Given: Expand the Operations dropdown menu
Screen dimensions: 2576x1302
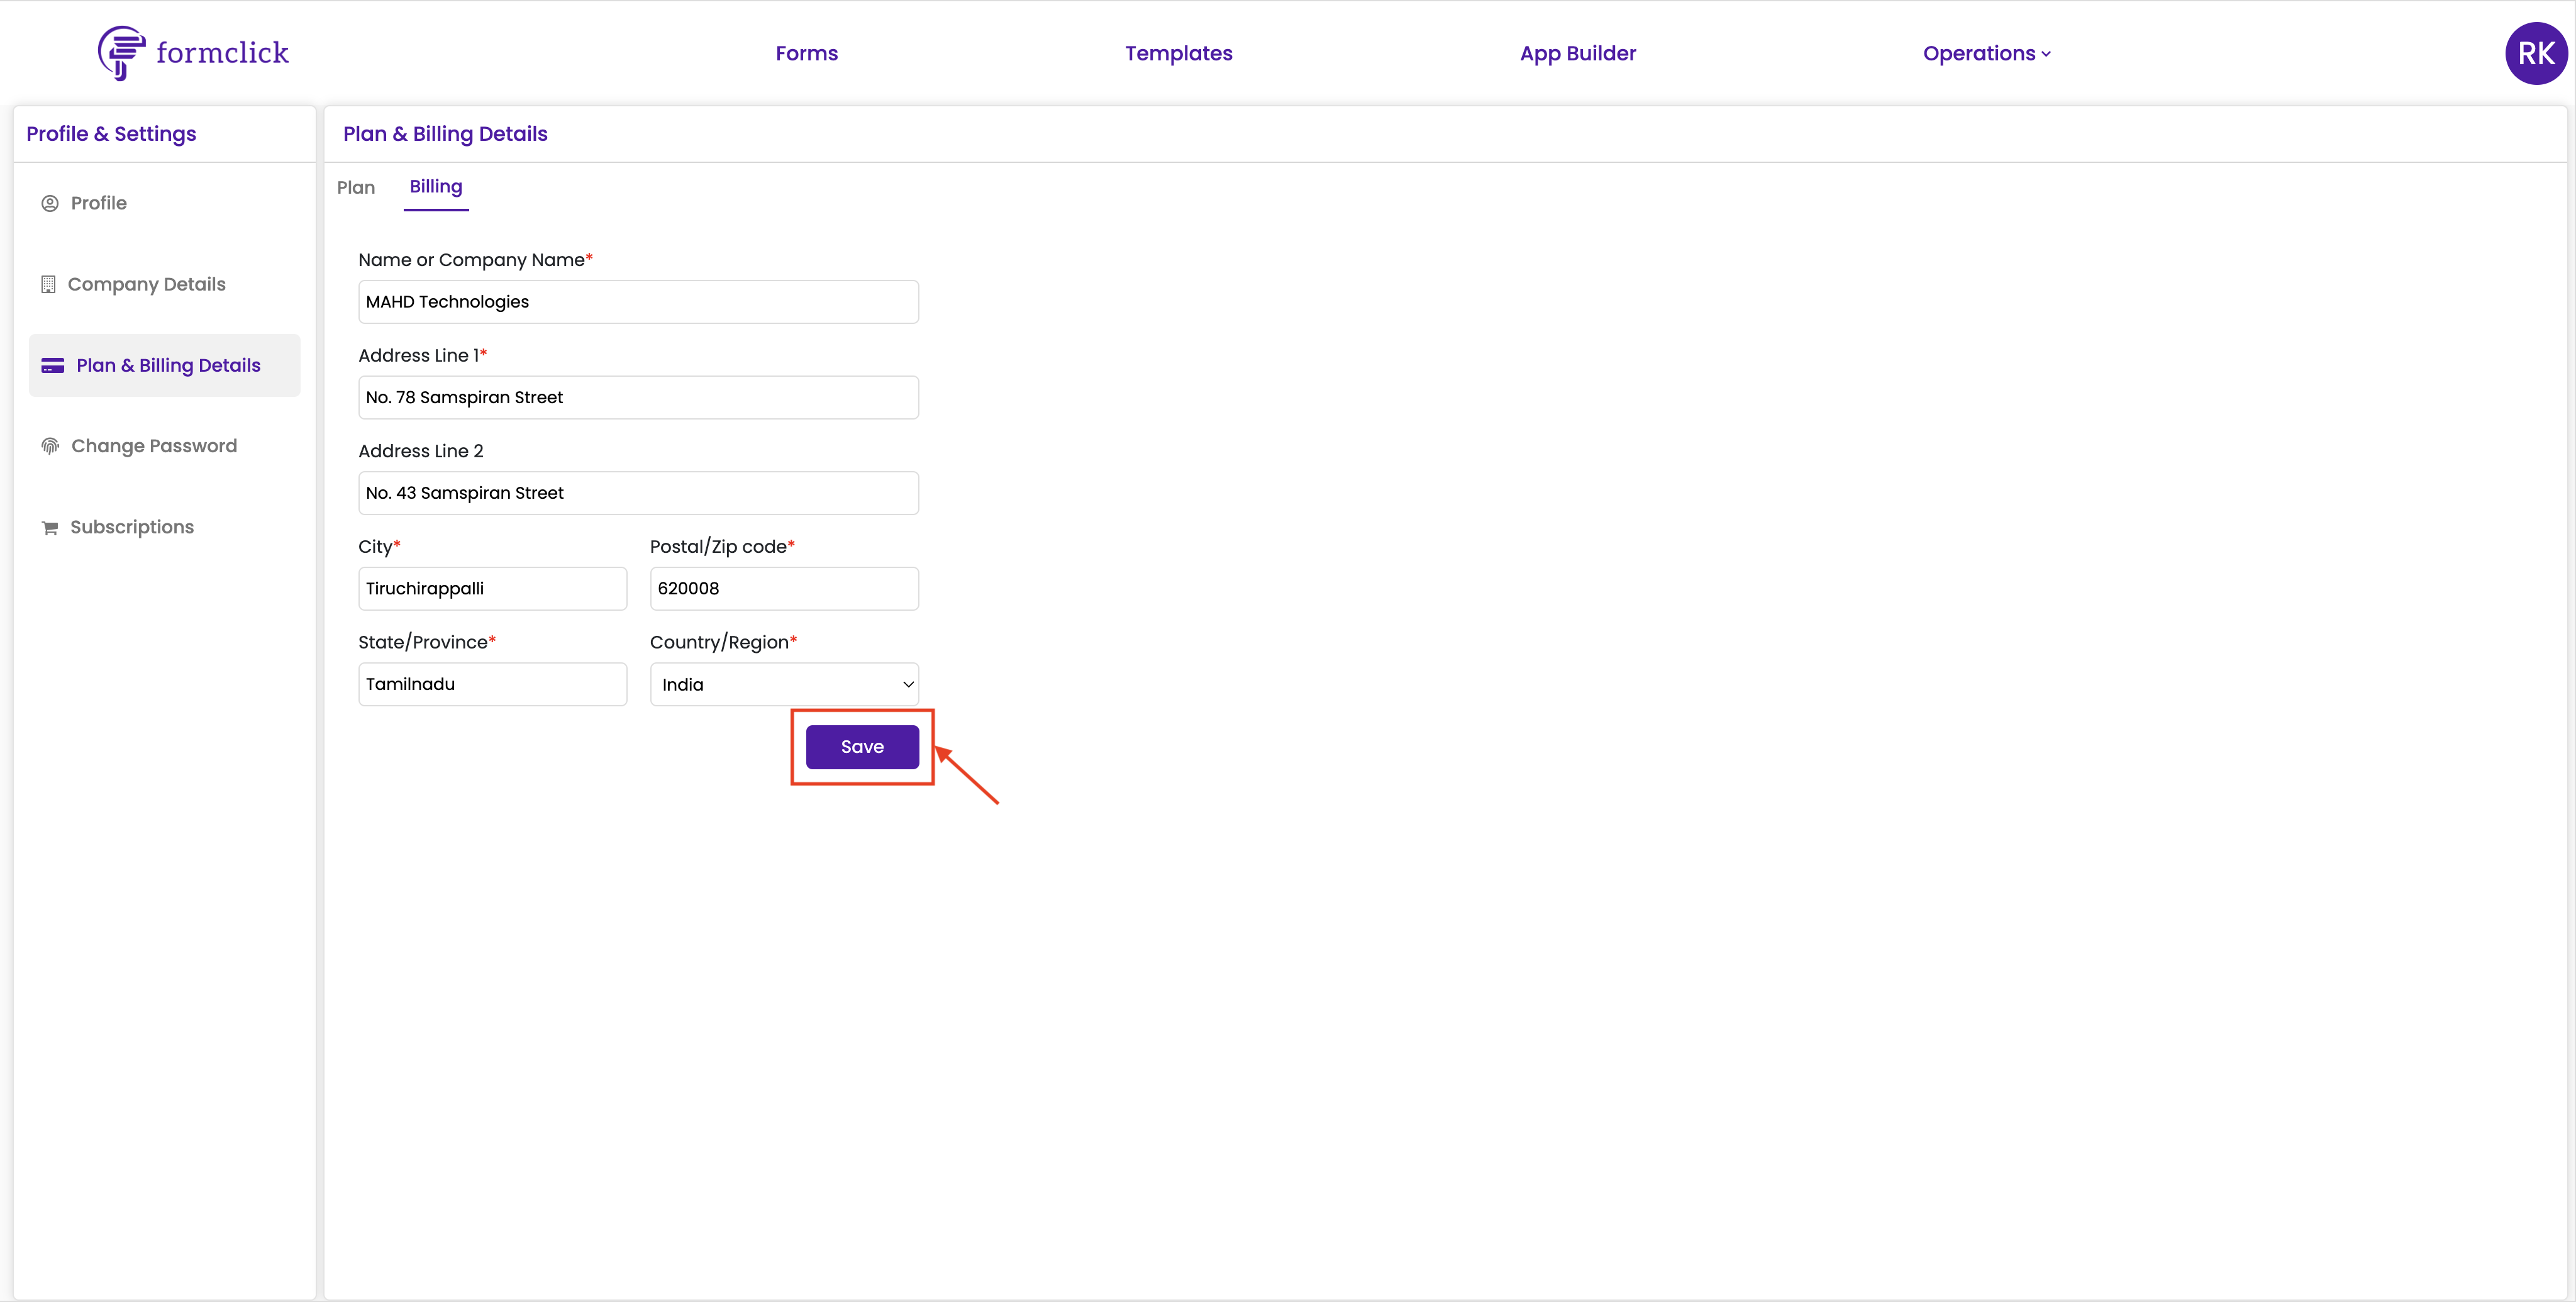Looking at the screenshot, I should tap(1986, 53).
